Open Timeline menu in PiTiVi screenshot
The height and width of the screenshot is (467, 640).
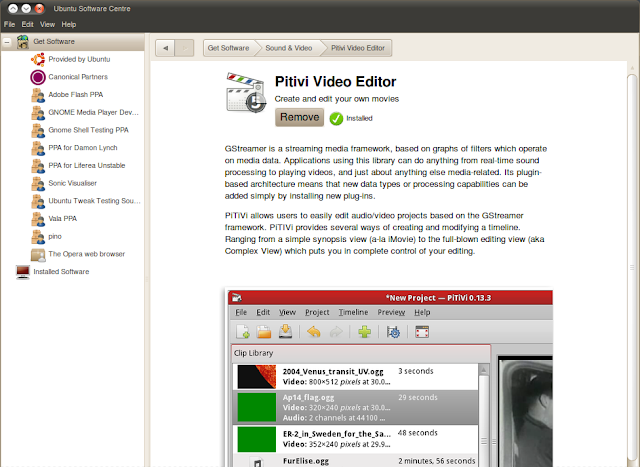coord(353,312)
